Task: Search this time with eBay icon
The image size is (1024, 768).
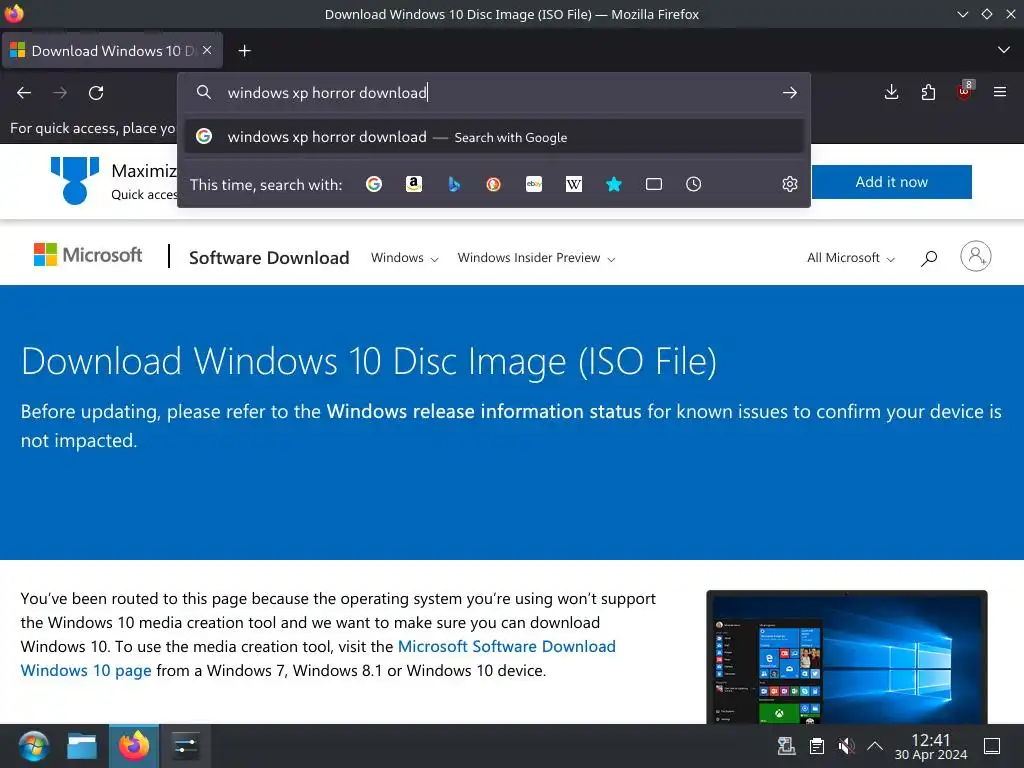Action: (534, 184)
